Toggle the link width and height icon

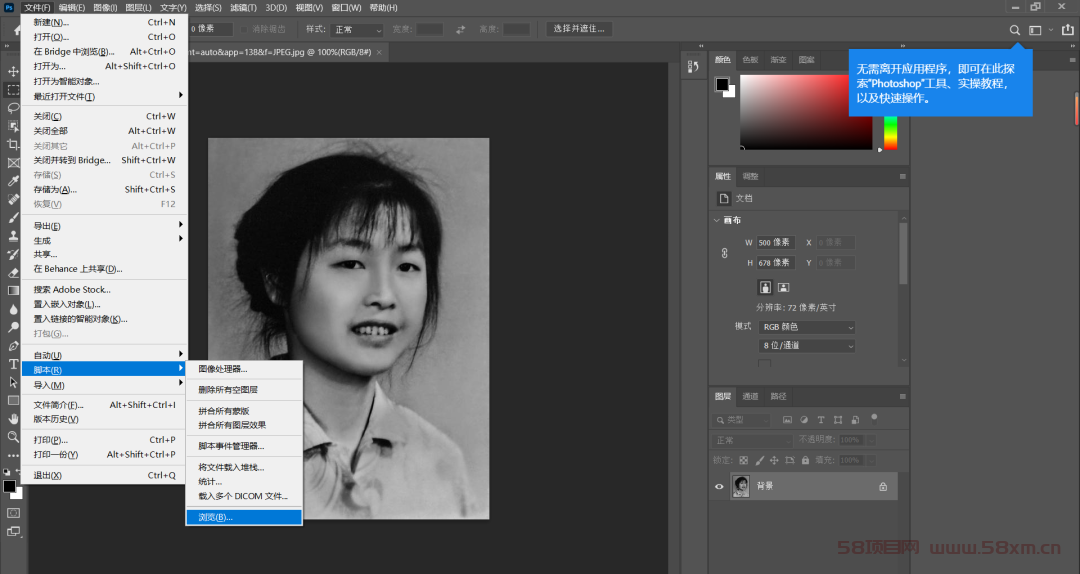(725, 253)
